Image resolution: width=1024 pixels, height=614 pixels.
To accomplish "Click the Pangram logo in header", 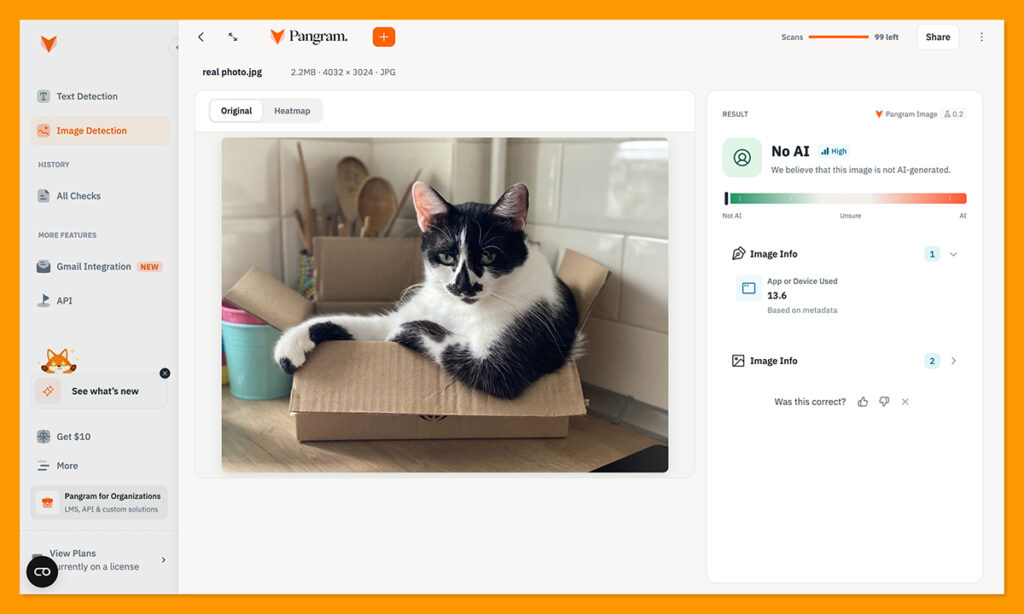I will (x=309, y=37).
